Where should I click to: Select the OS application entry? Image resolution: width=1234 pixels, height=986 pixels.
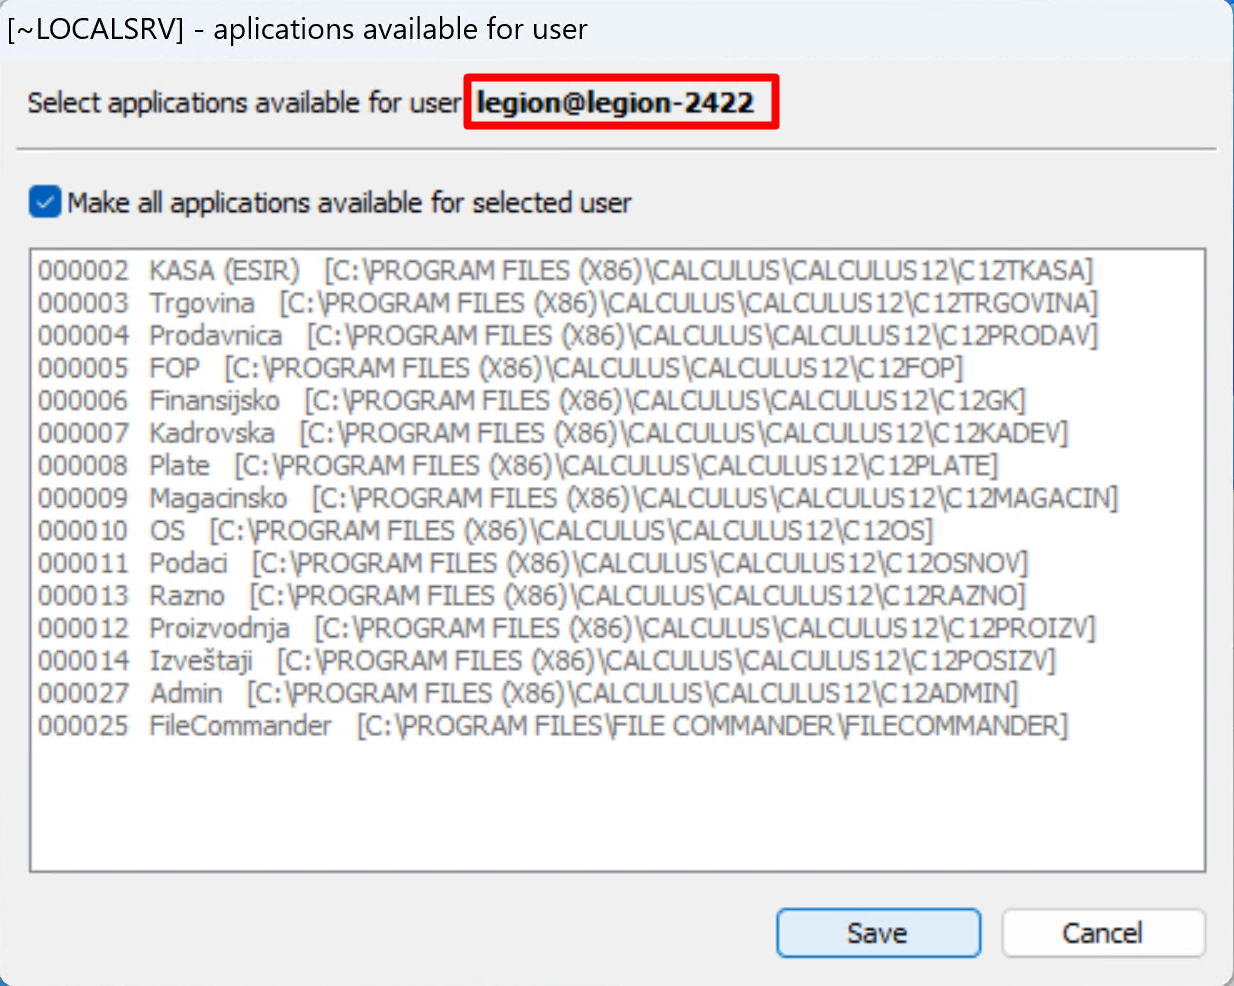485,531
